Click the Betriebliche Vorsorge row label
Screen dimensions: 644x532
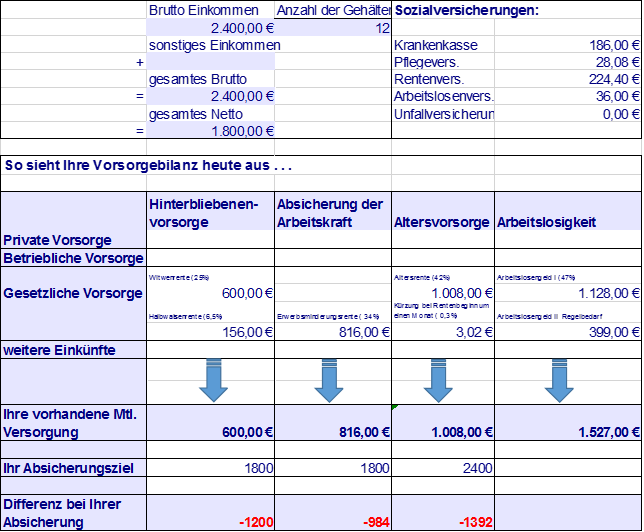pos(73,258)
